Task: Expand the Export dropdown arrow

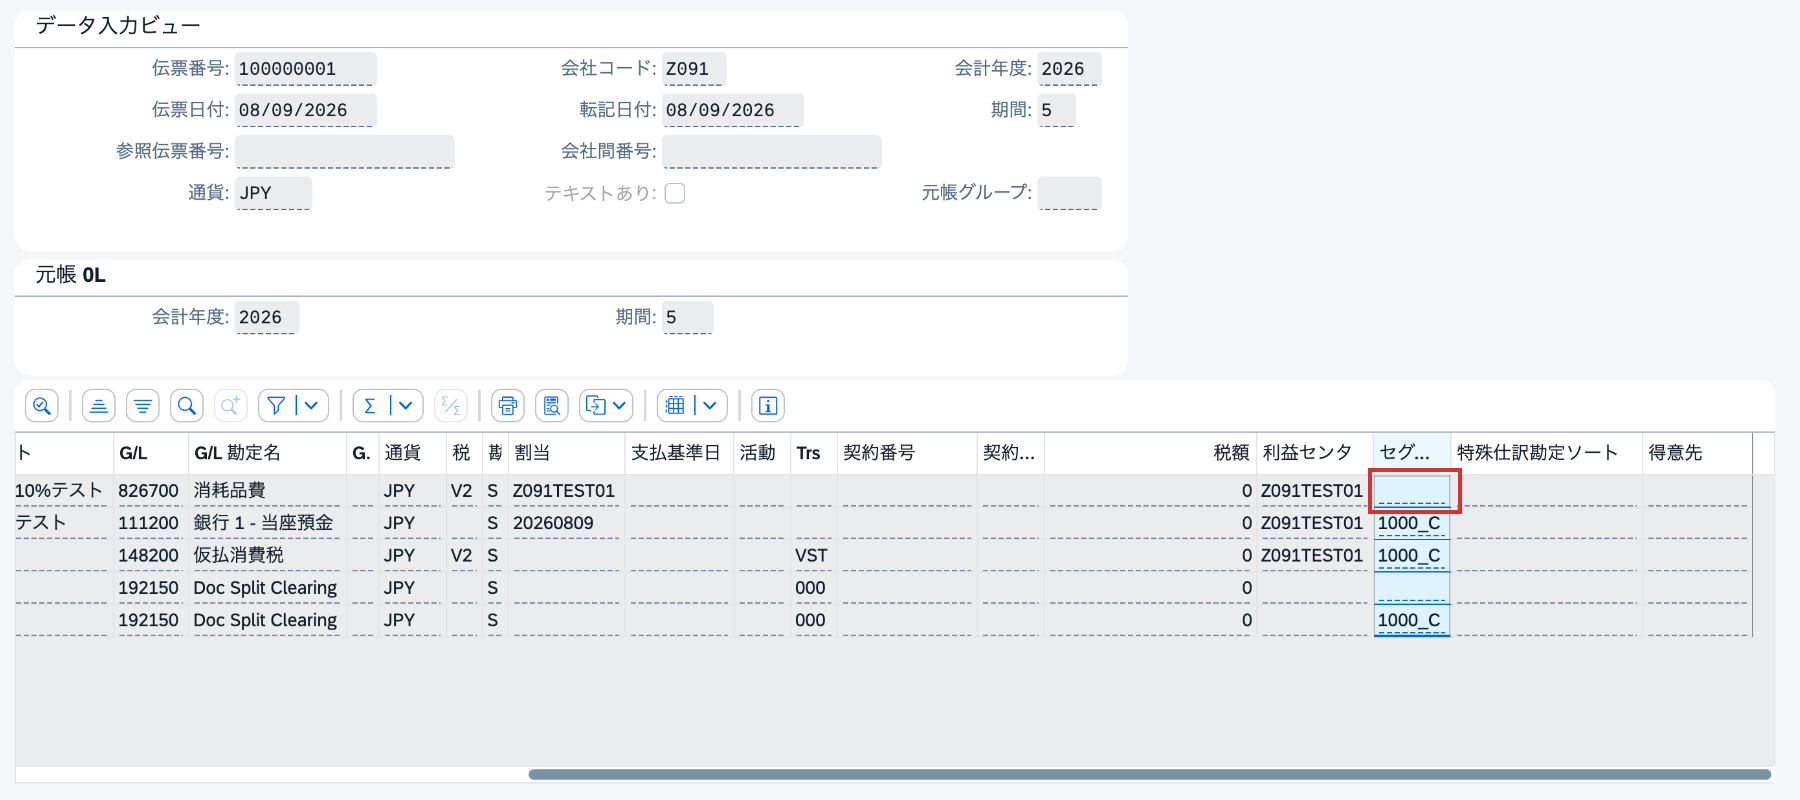Action: tap(620, 405)
